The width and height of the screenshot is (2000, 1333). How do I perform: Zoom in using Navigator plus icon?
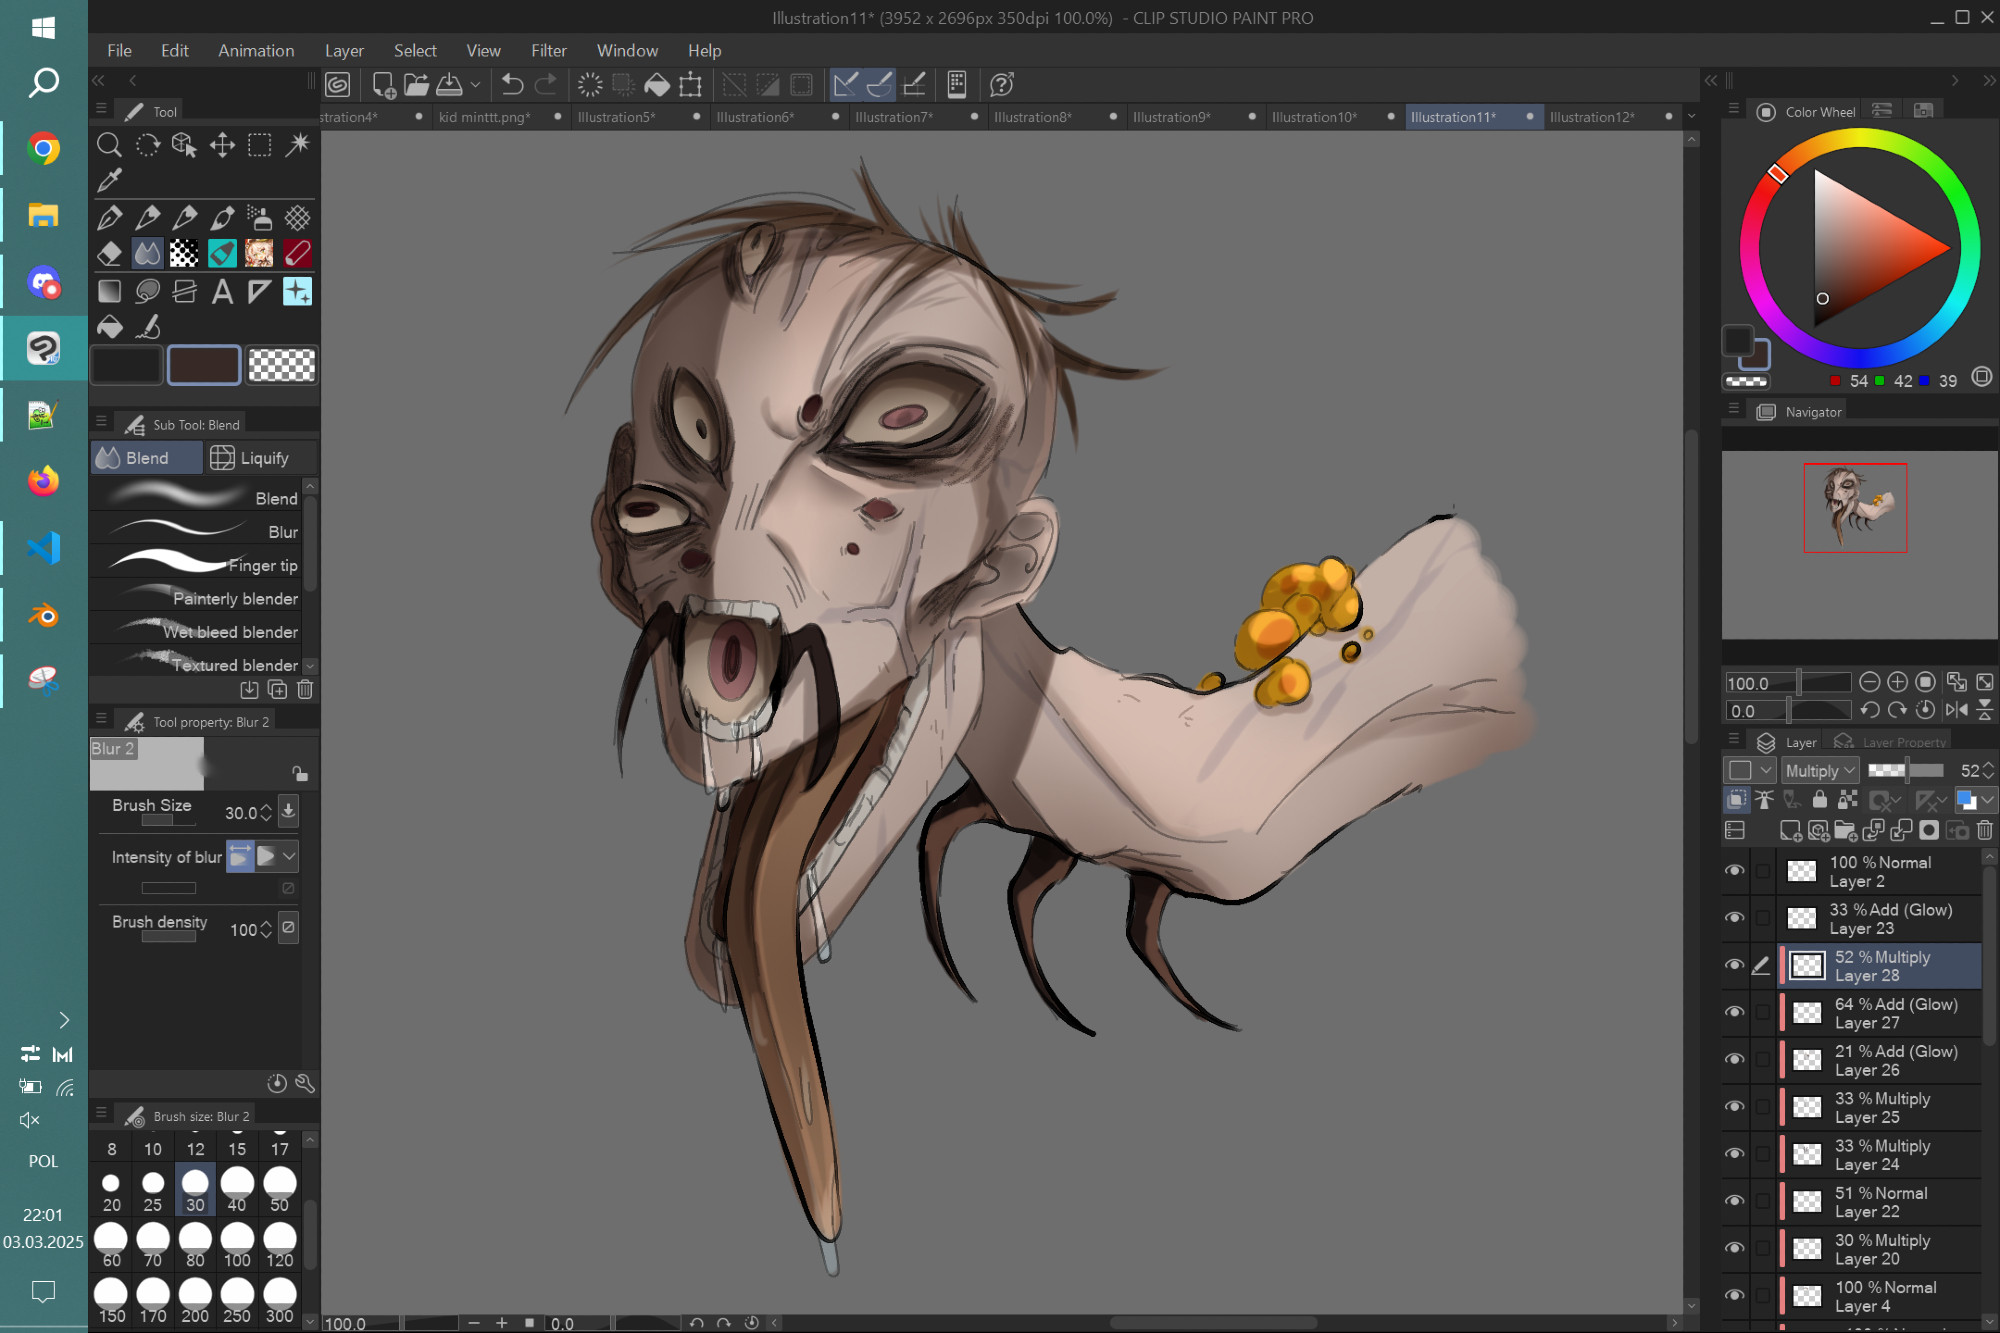(x=1897, y=683)
